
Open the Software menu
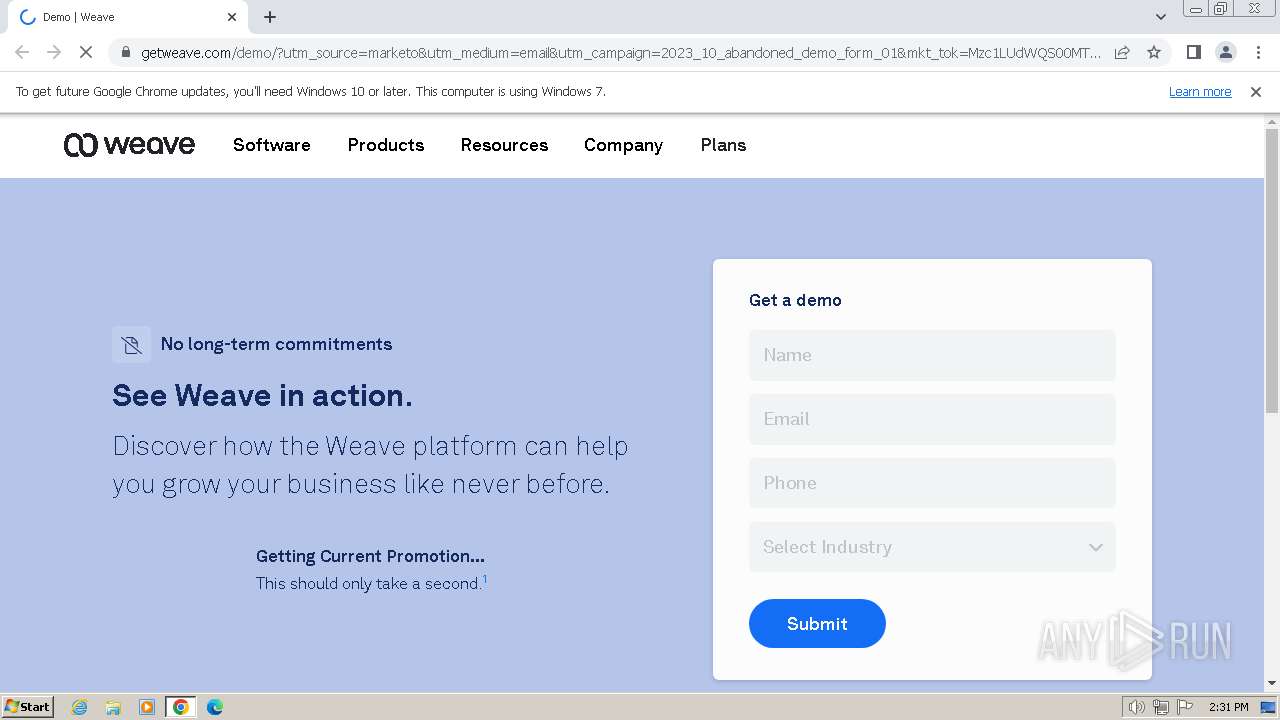[x=272, y=145]
